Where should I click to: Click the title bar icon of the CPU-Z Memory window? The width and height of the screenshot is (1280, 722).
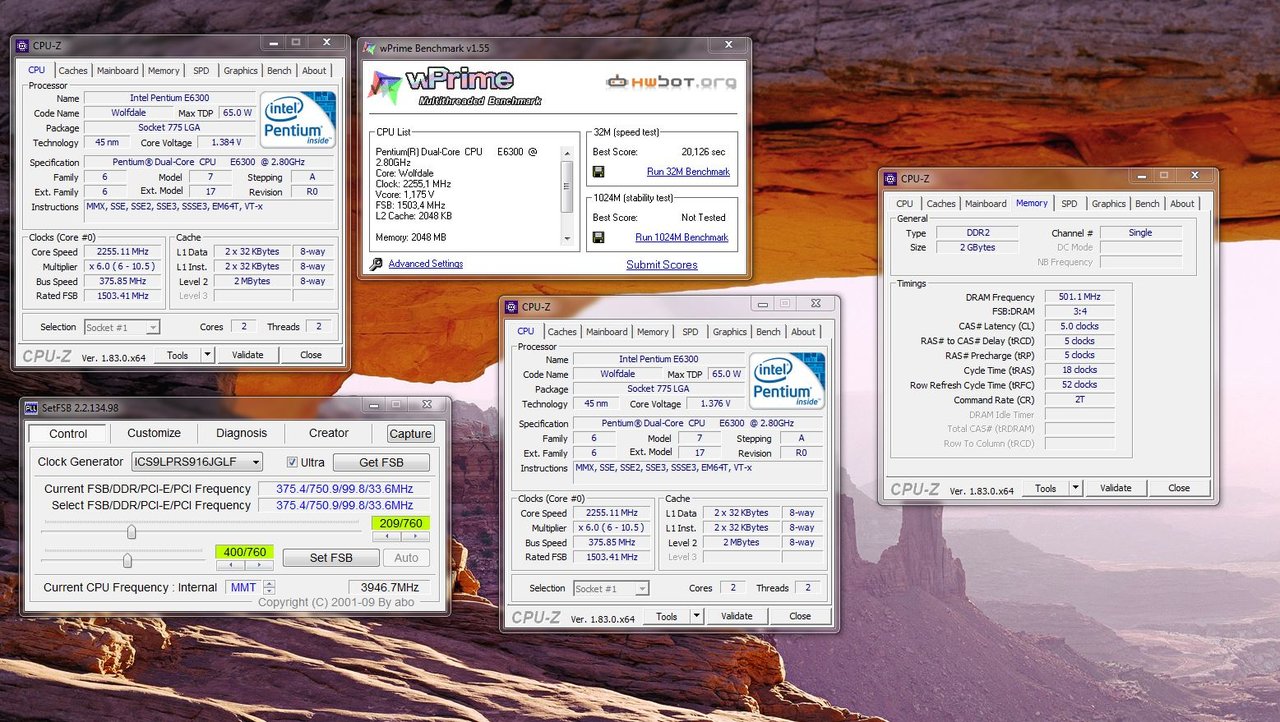891,179
